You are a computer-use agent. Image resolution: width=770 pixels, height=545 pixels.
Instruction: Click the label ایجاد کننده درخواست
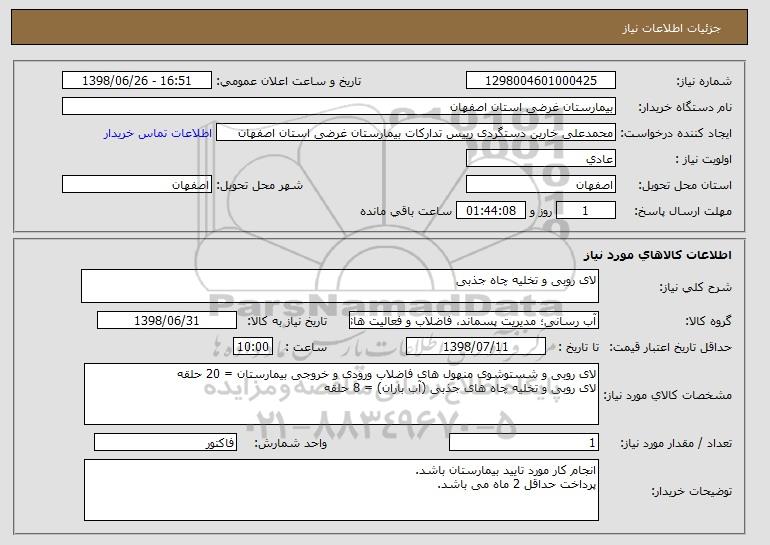[676, 133]
